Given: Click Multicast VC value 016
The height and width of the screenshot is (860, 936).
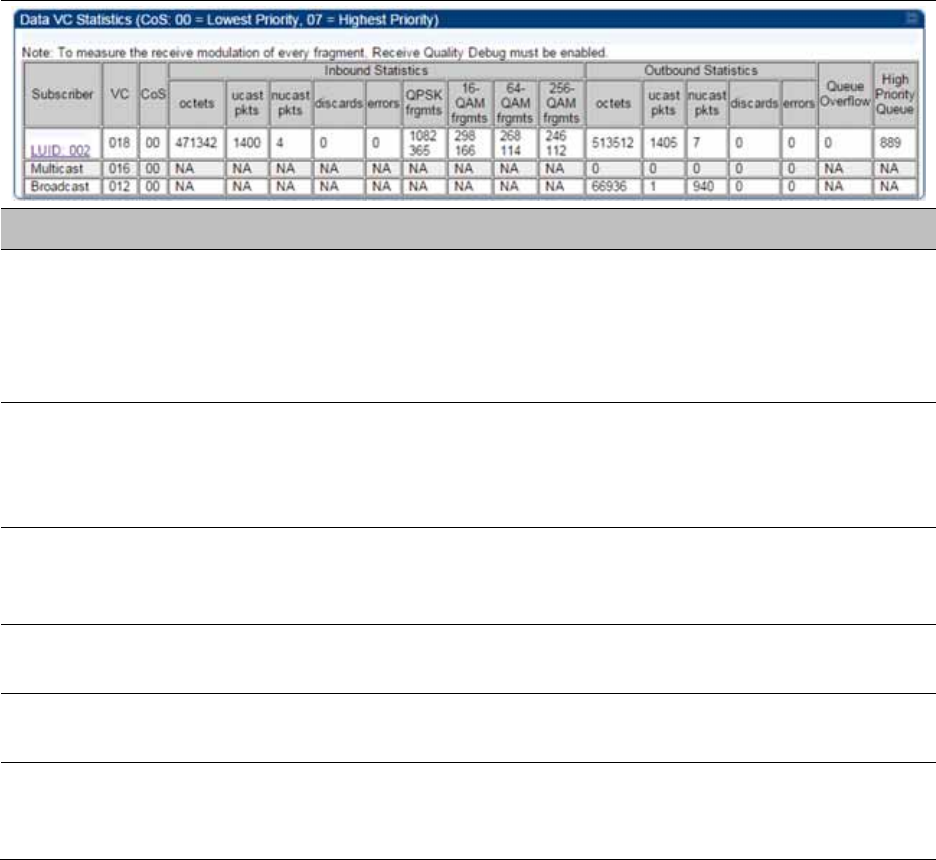Looking at the screenshot, I should [x=119, y=169].
